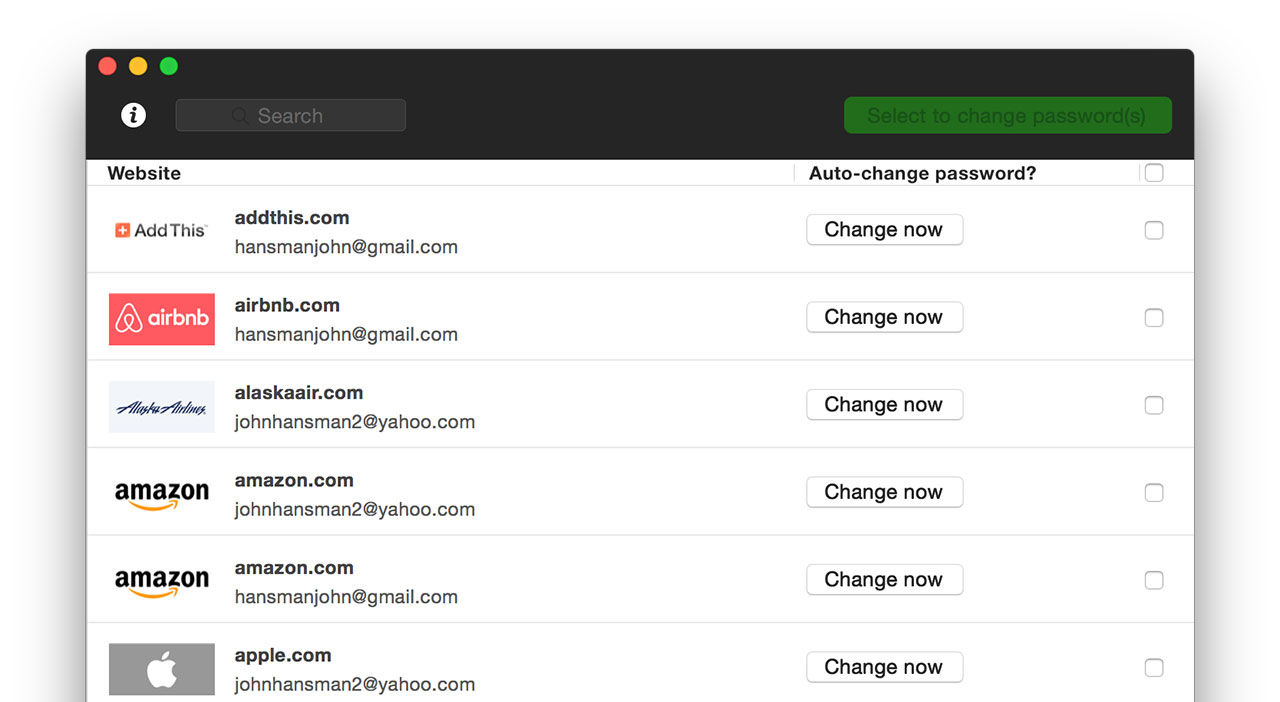Click the AddThis site logo

click(x=161, y=230)
